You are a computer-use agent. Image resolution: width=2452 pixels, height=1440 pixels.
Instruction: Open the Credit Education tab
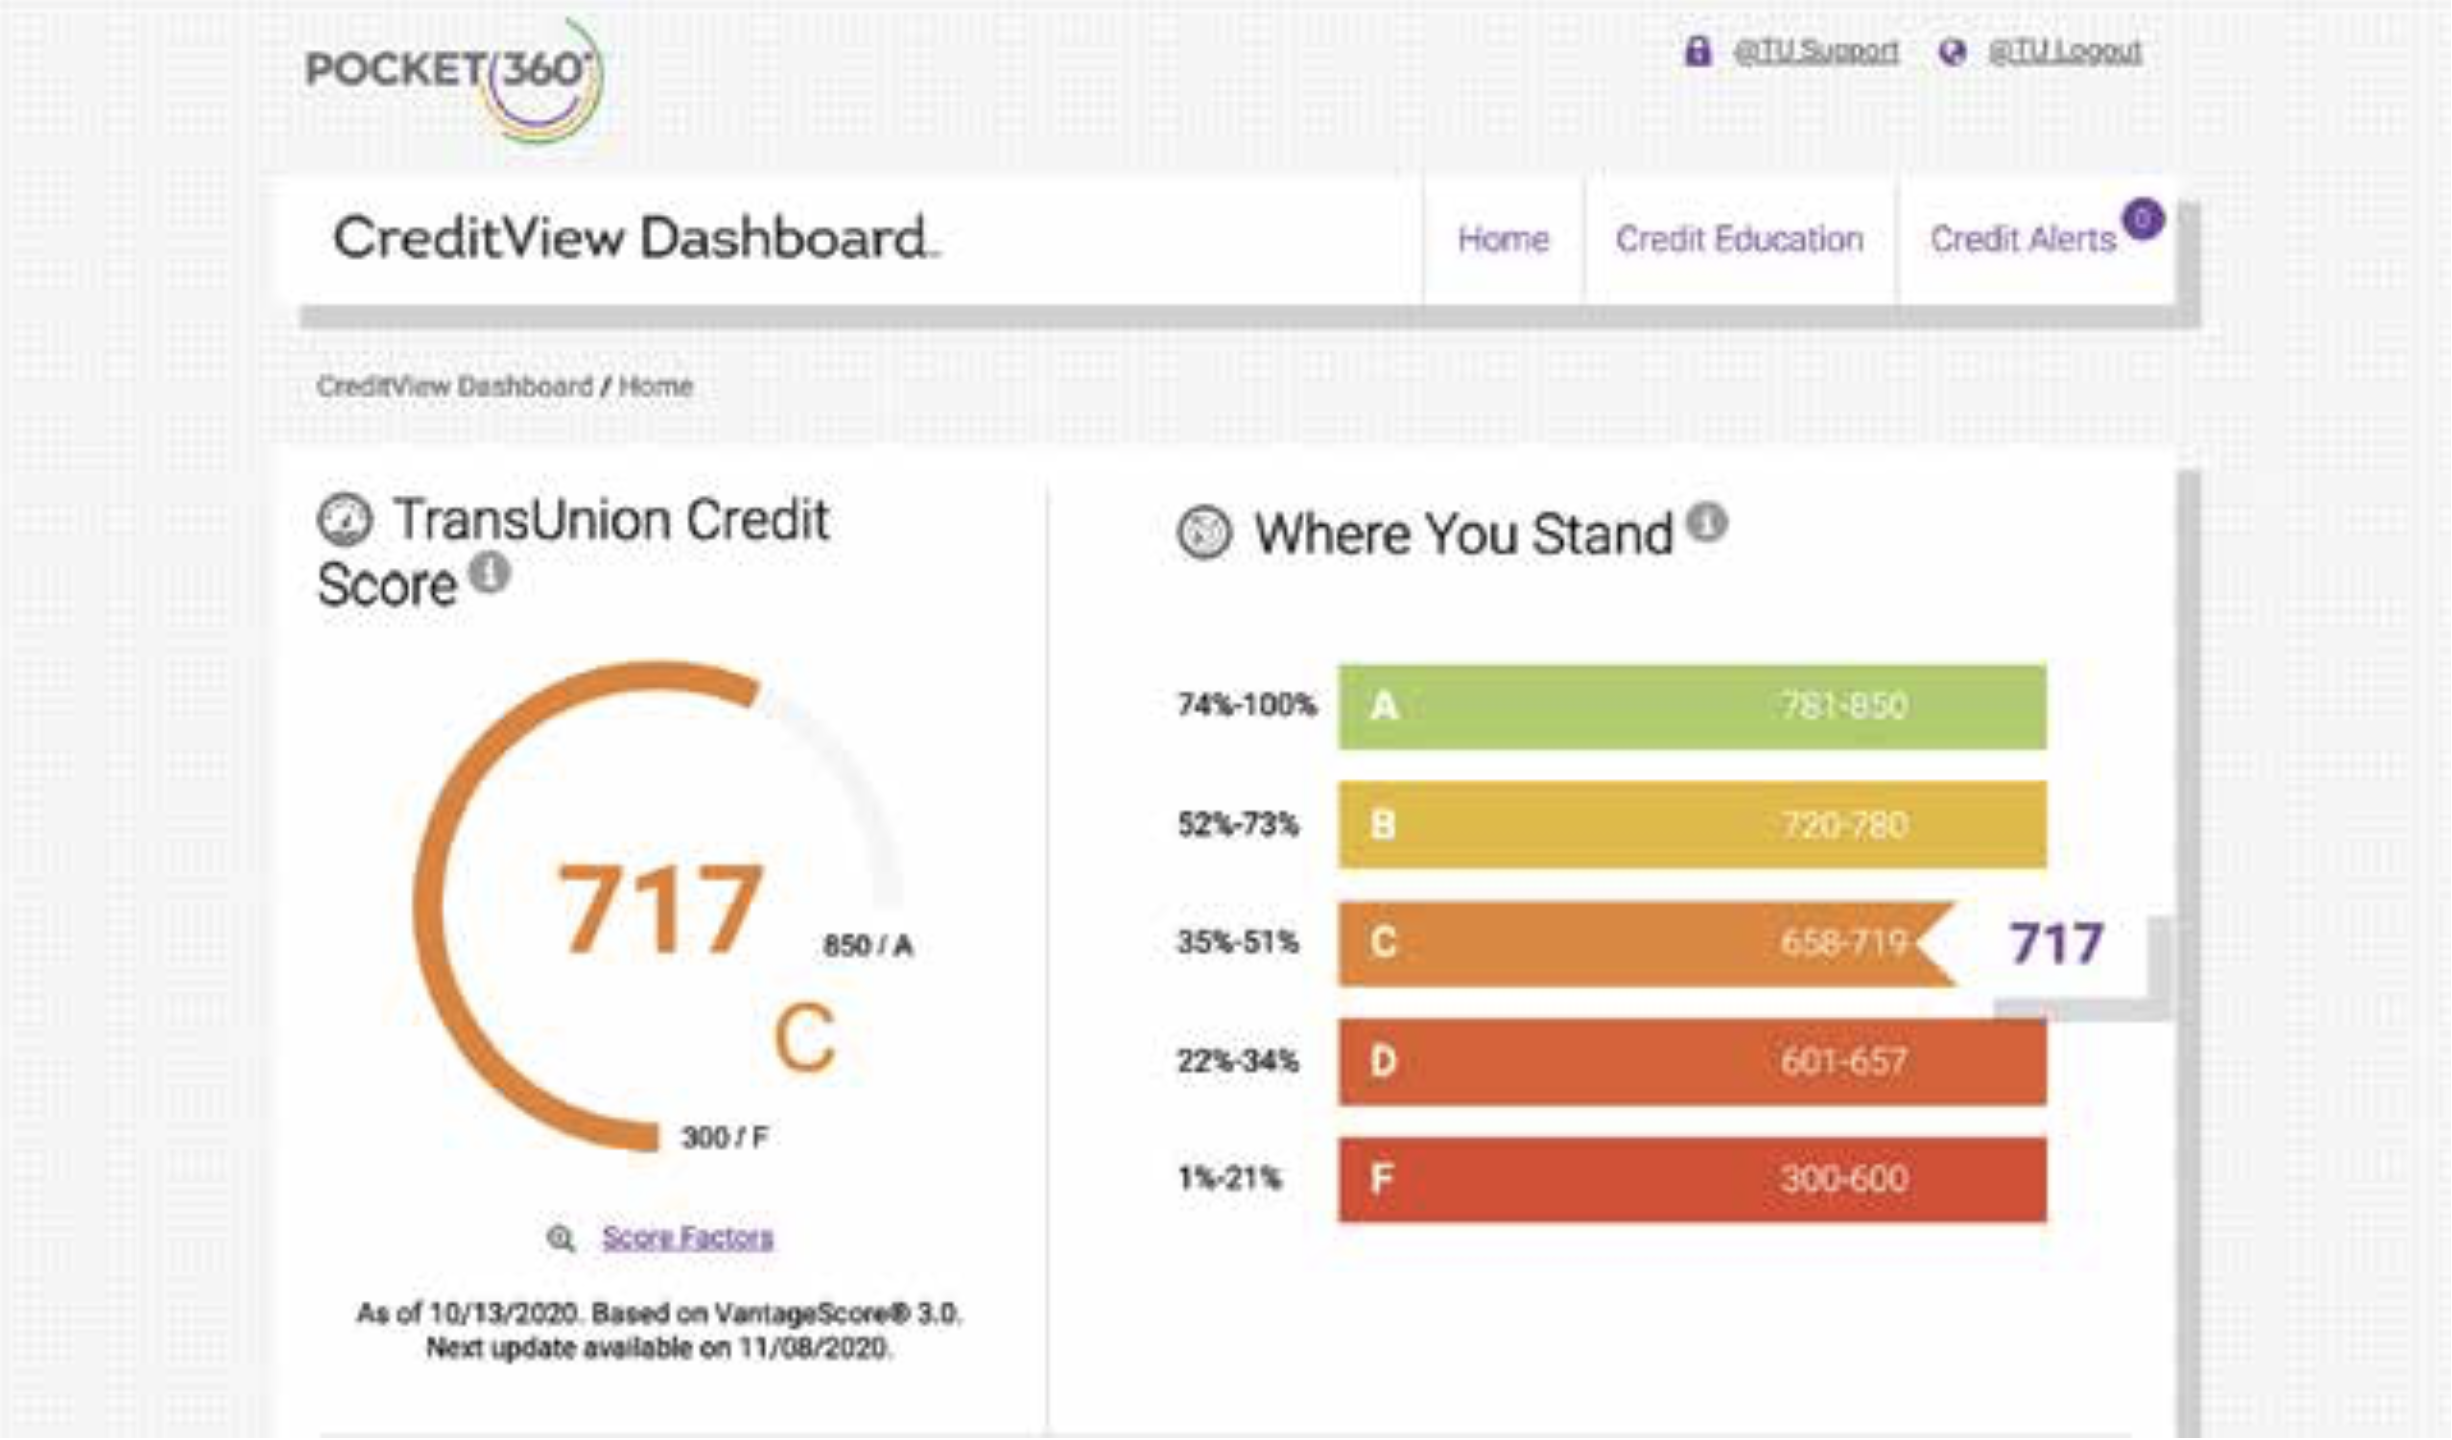click(1739, 239)
